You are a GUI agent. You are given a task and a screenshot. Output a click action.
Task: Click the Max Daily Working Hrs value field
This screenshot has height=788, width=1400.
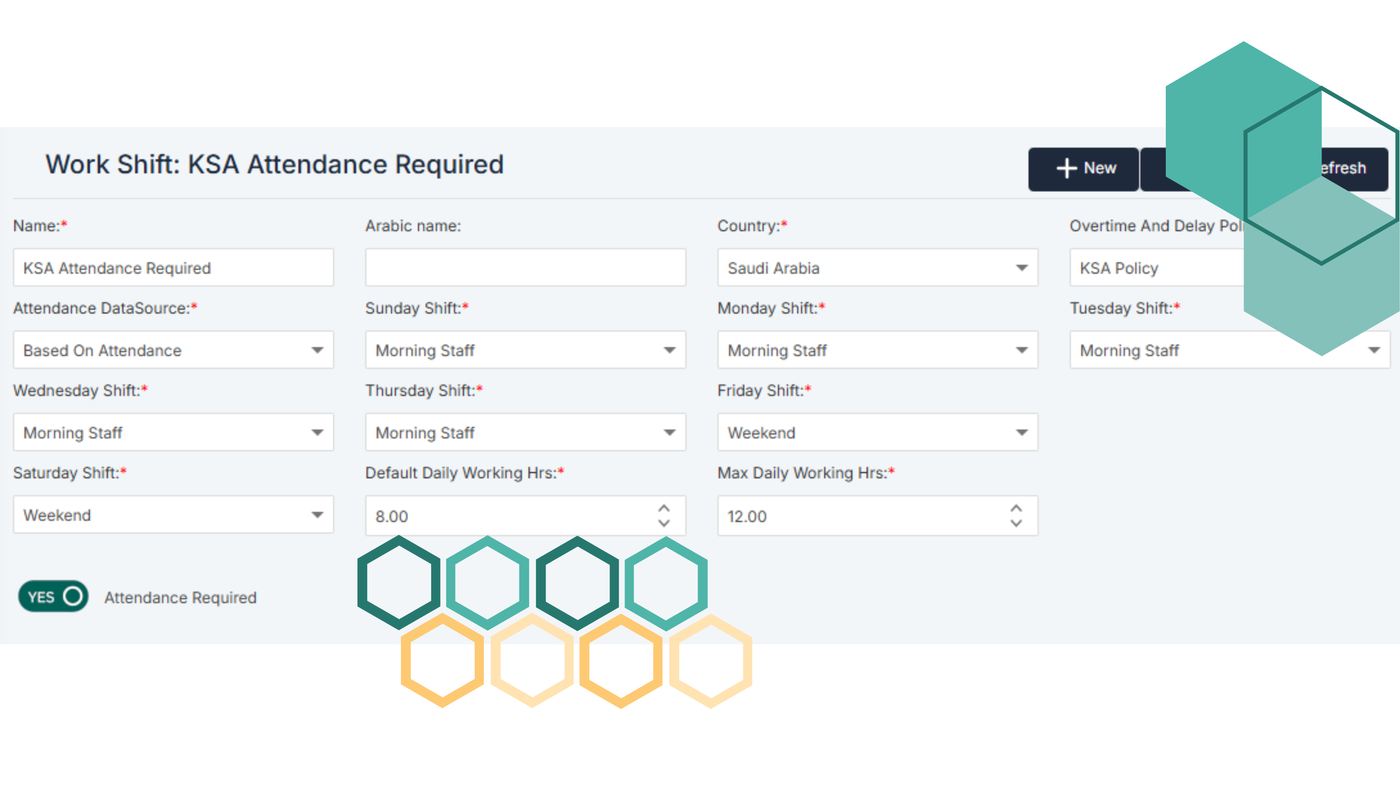point(860,516)
